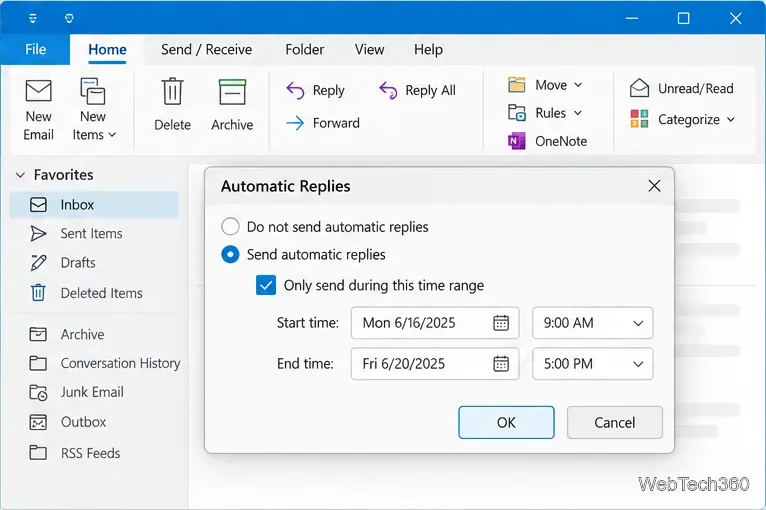Click the Categorize colored squares icon

(x=639, y=119)
